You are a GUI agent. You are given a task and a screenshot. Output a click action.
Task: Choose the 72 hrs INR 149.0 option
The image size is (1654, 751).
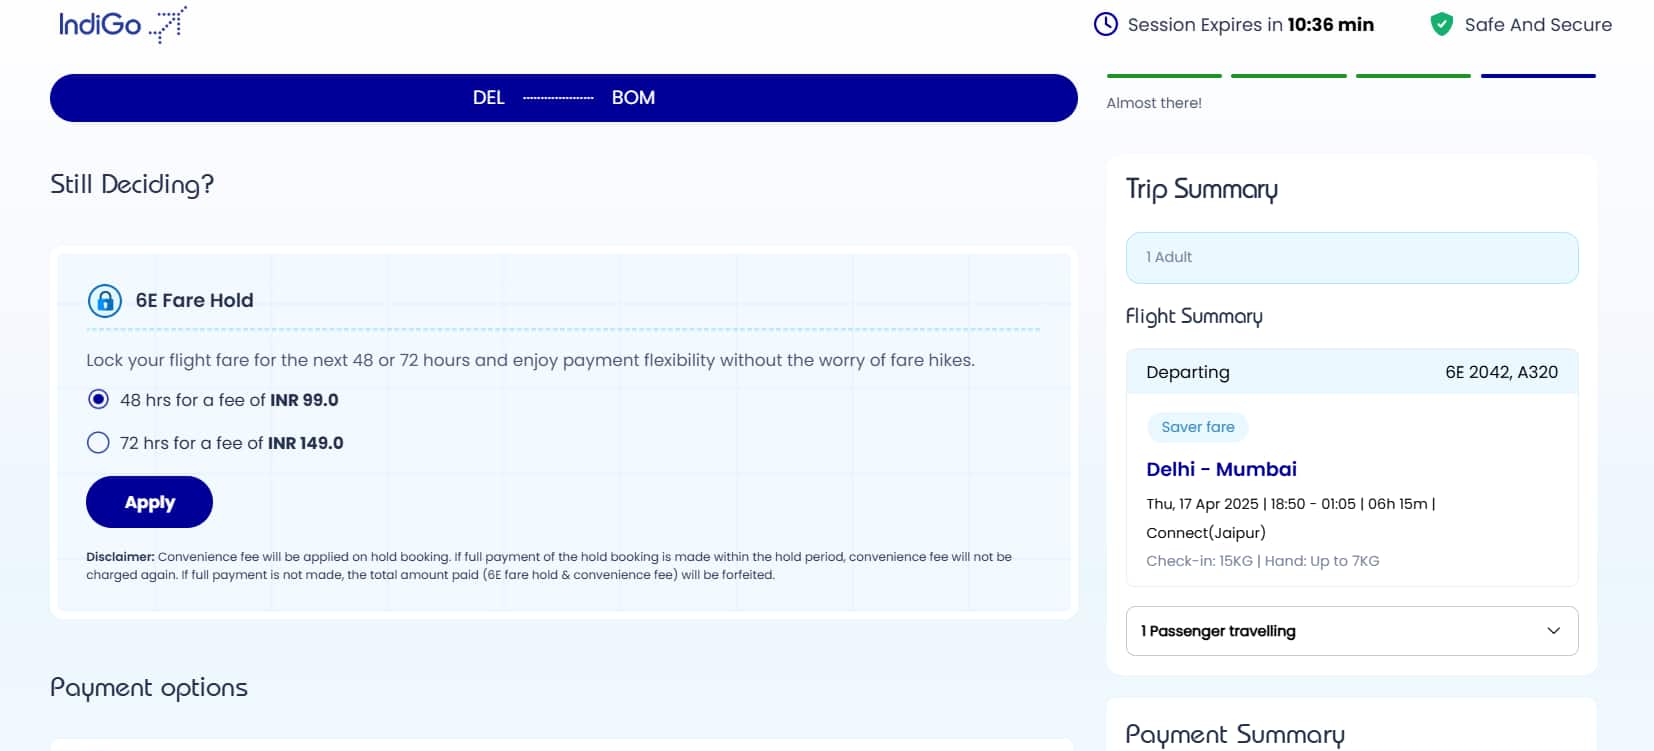tap(98, 443)
